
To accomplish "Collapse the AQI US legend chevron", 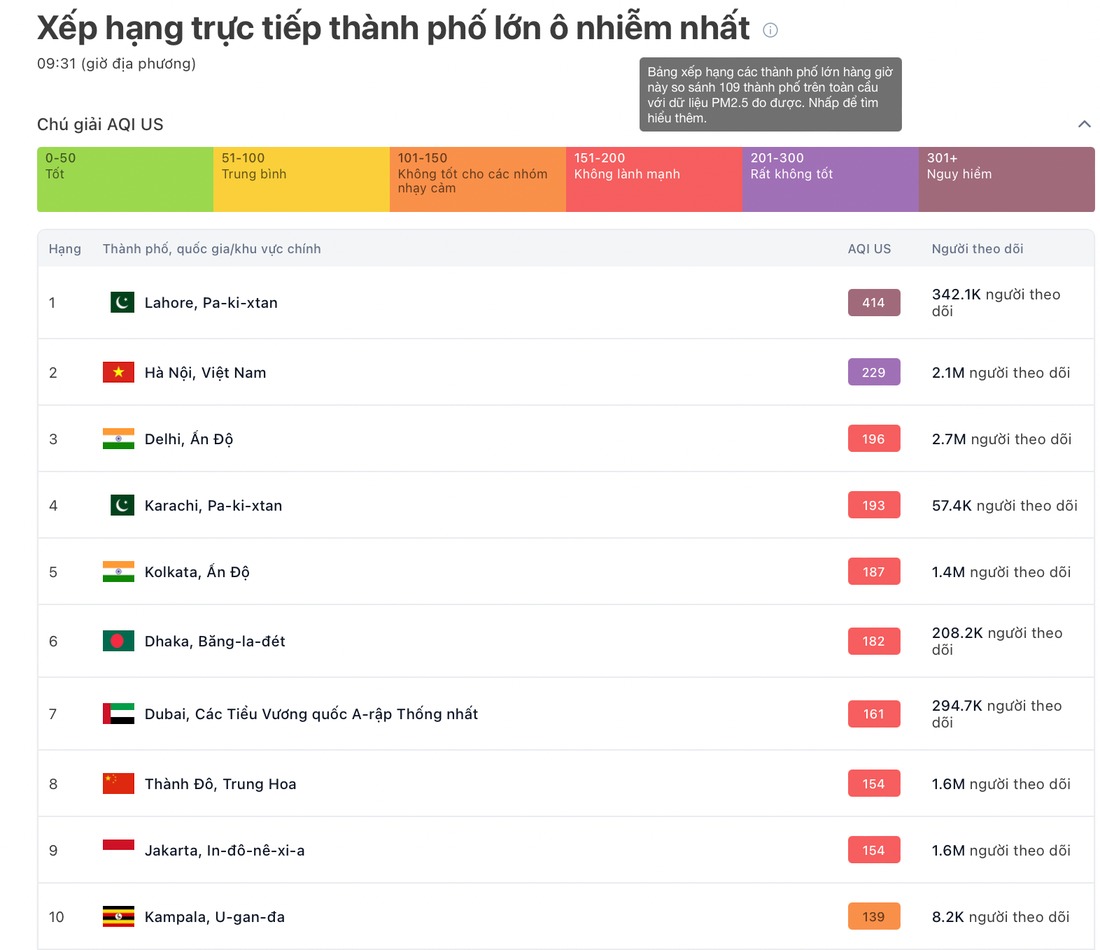I will coord(1084,124).
